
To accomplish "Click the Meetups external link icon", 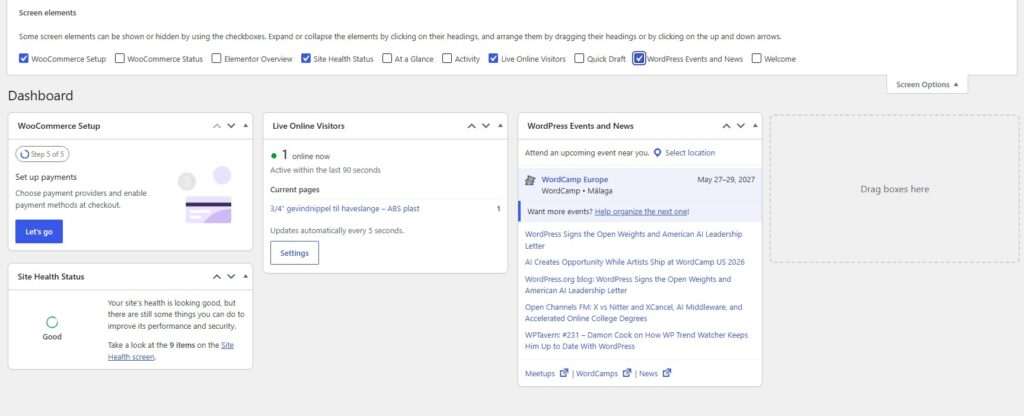I will click(x=564, y=373).
